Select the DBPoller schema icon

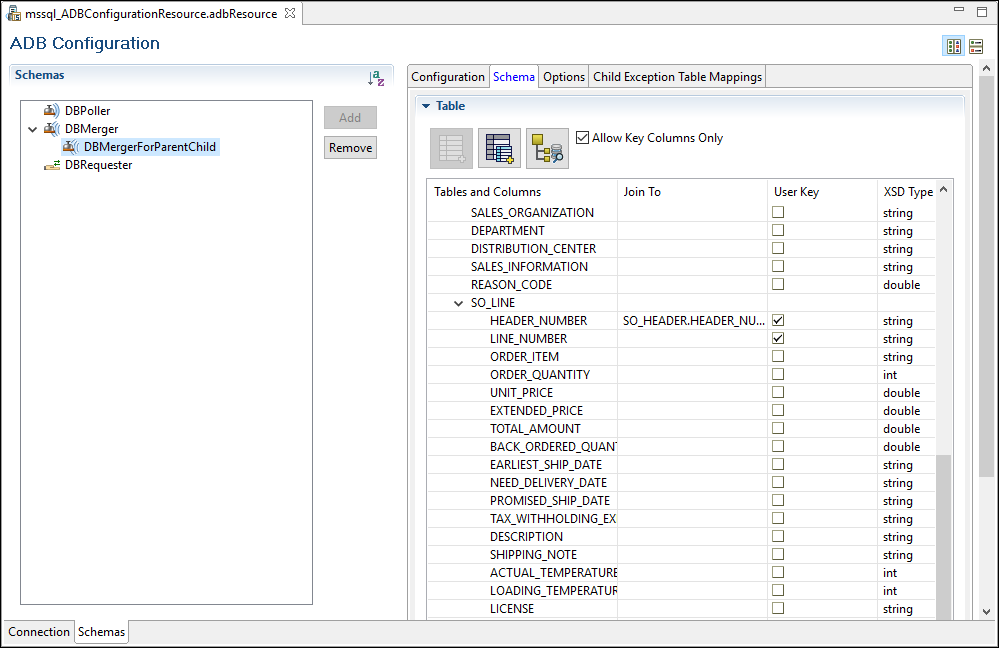point(51,111)
